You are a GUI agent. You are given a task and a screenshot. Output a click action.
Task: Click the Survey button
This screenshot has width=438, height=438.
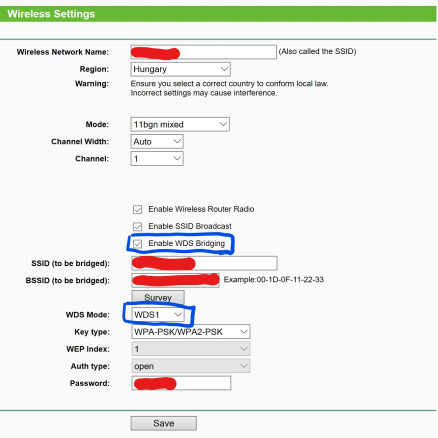[158, 297]
